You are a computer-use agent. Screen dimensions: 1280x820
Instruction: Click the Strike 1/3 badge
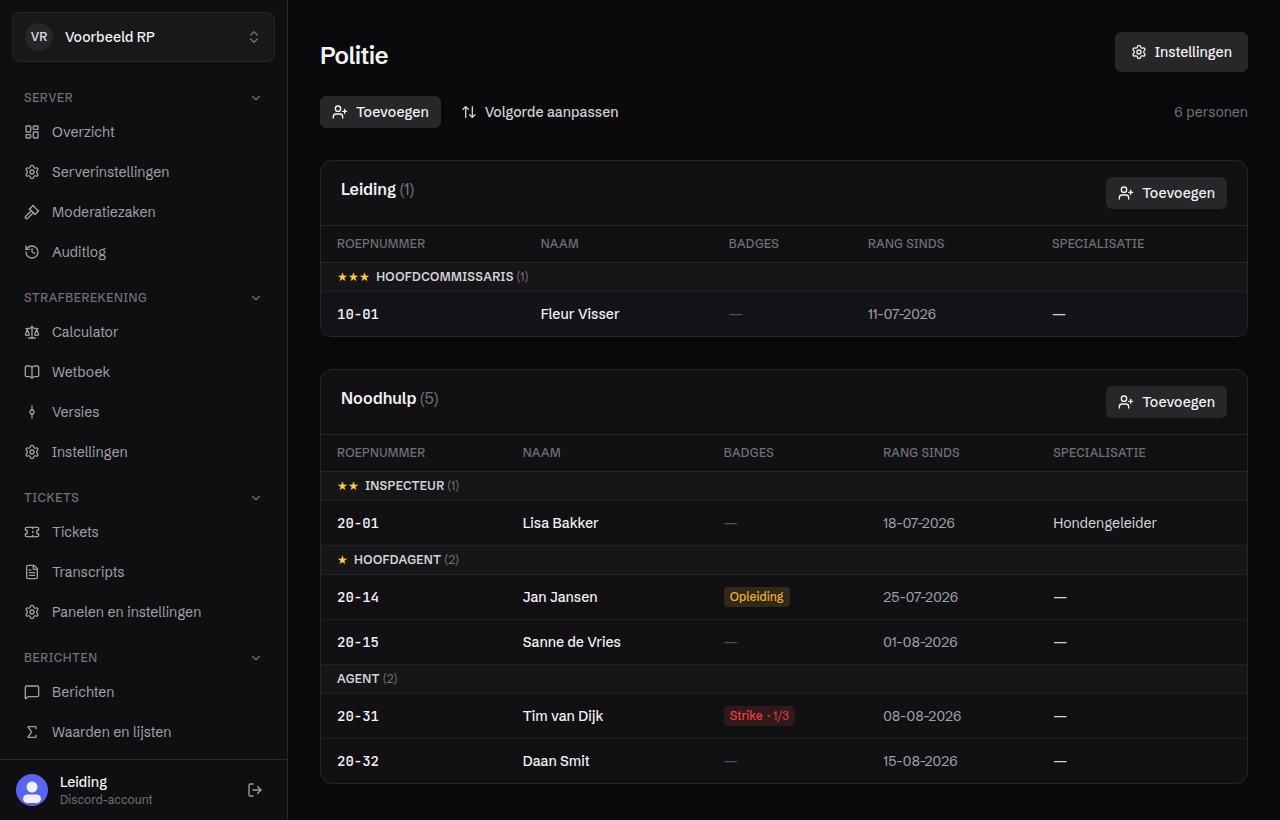(x=759, y=716)
